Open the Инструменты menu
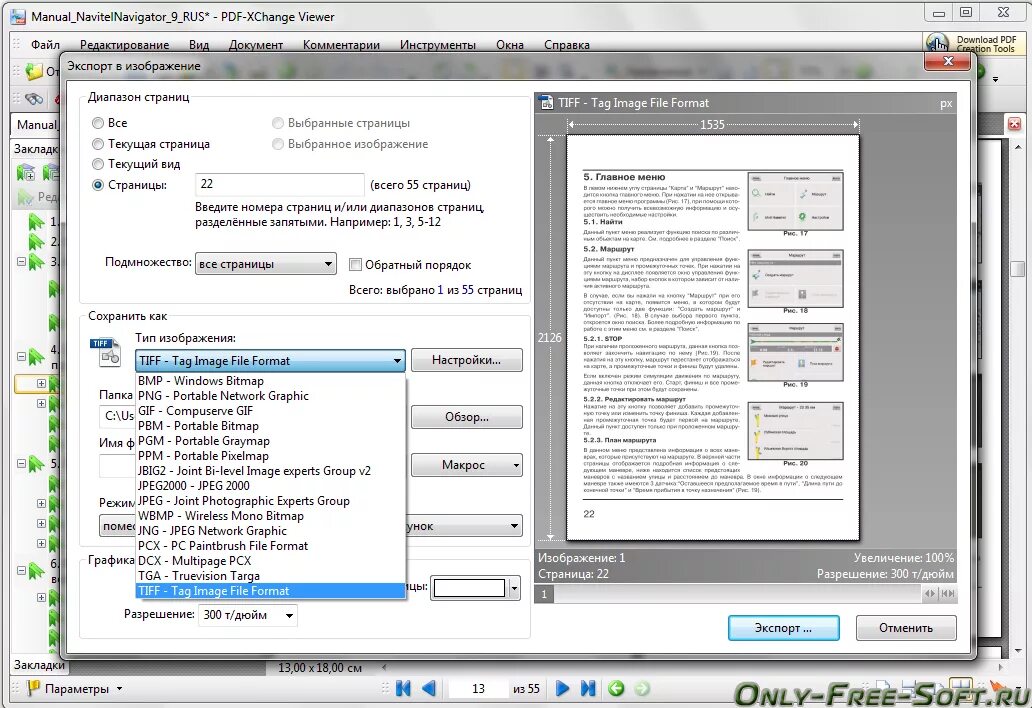Screen dimensions: 1032x708 point(438,45)
